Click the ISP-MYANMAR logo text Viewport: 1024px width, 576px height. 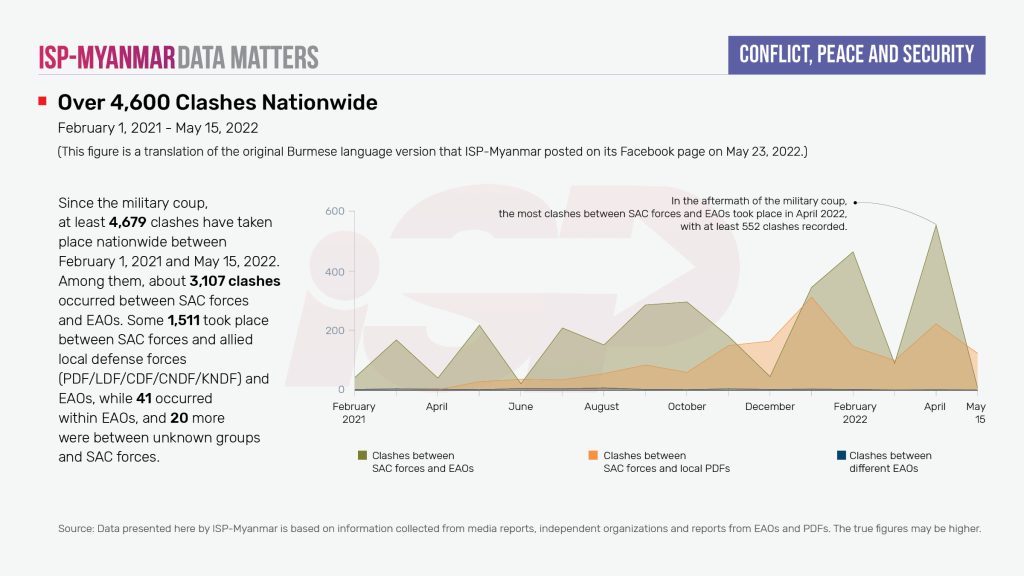pyautogui.click(x=107, y=57)
